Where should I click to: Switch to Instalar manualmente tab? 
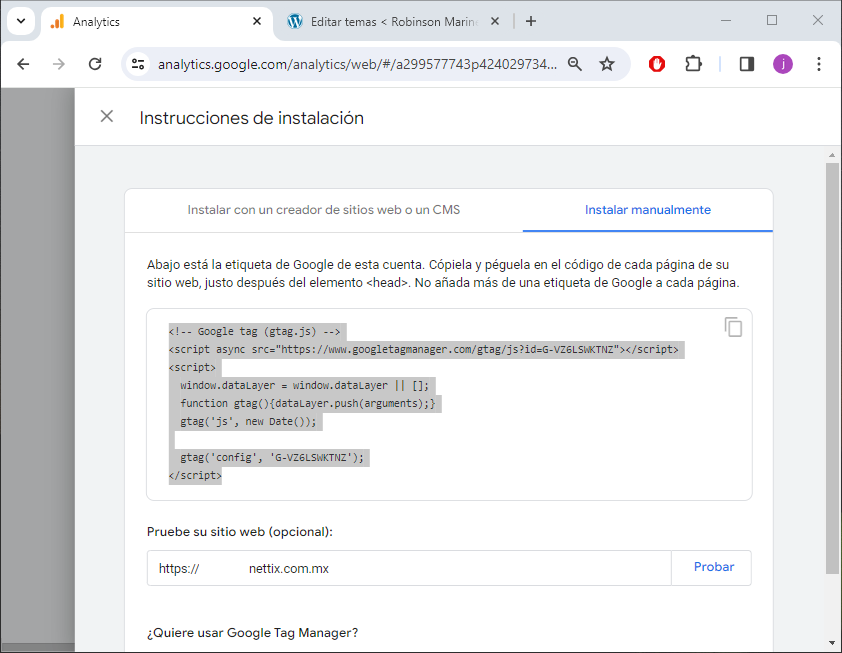pos(647,210)
